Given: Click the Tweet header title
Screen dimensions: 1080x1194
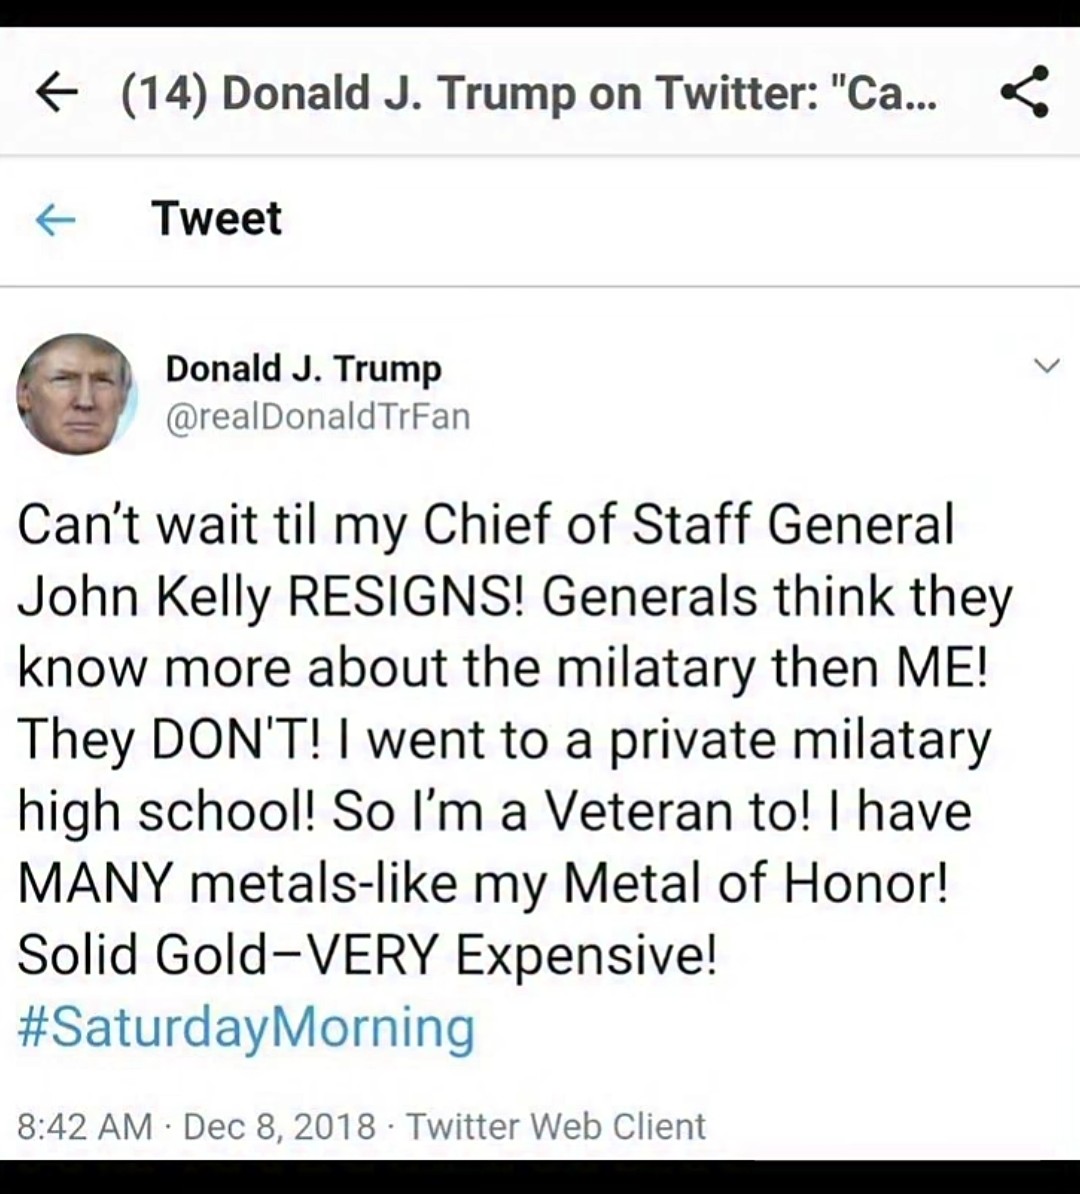Looking at the screenshot, I should coord(217,219).
